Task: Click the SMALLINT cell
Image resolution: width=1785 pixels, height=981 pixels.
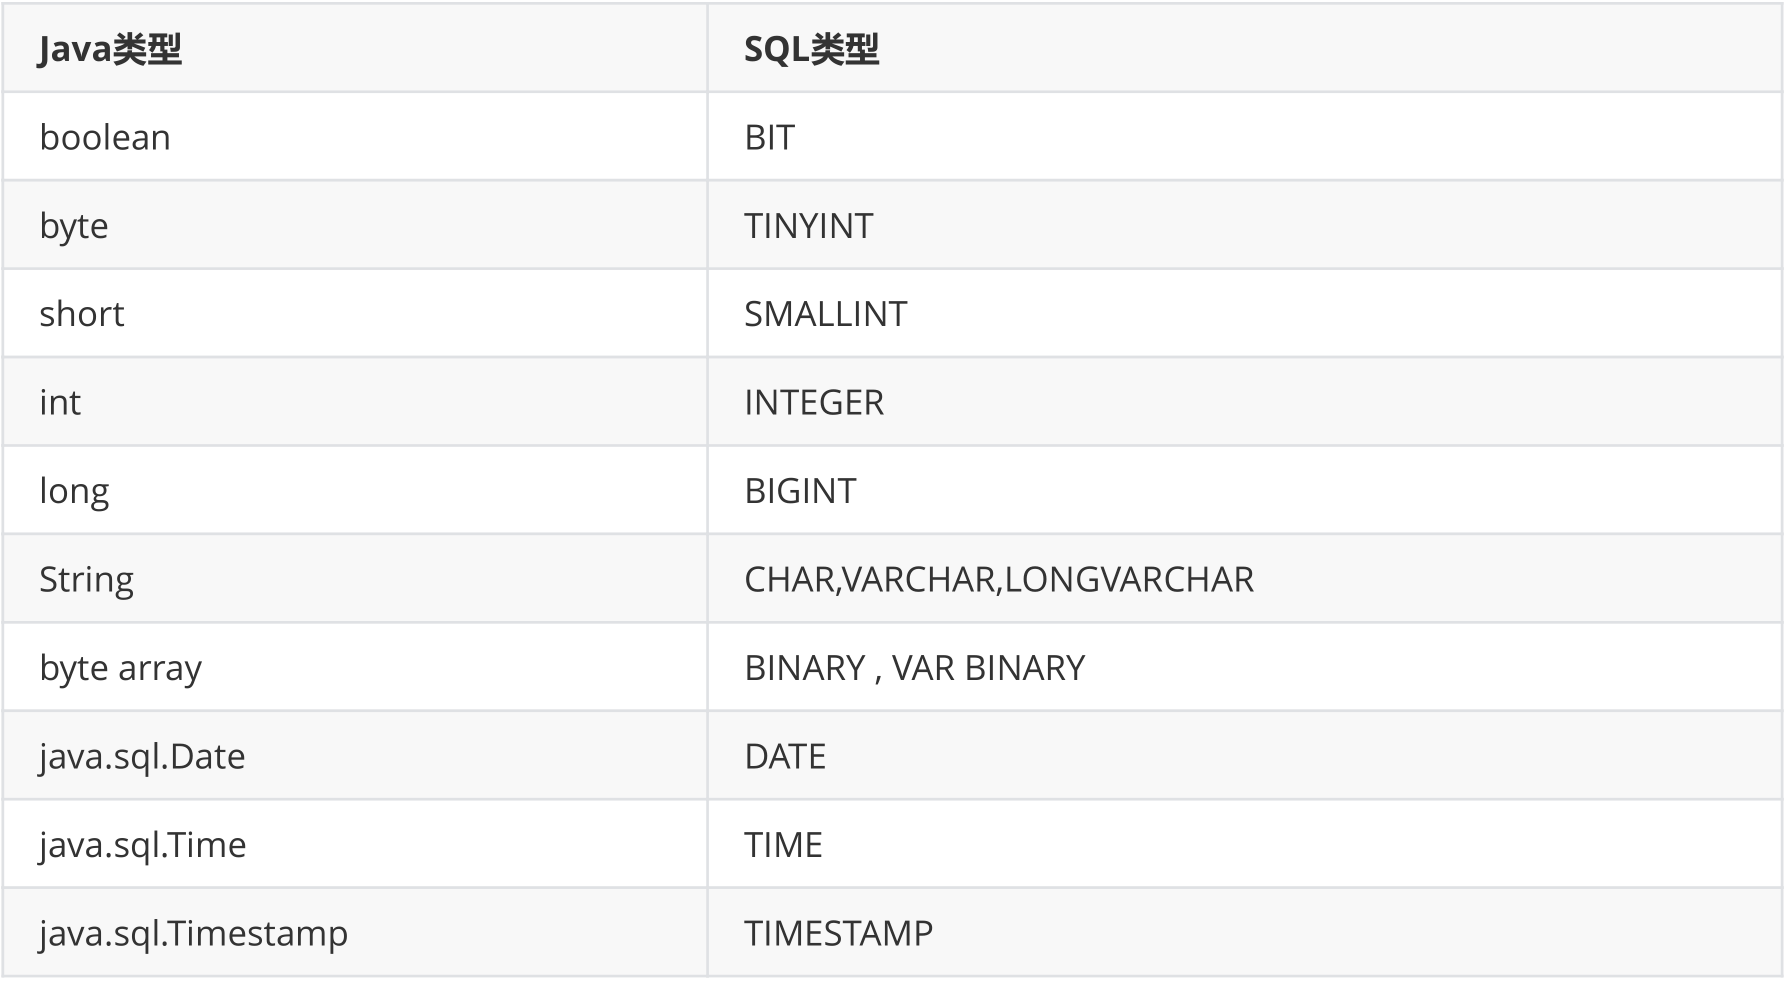Action: coord(825,314)
